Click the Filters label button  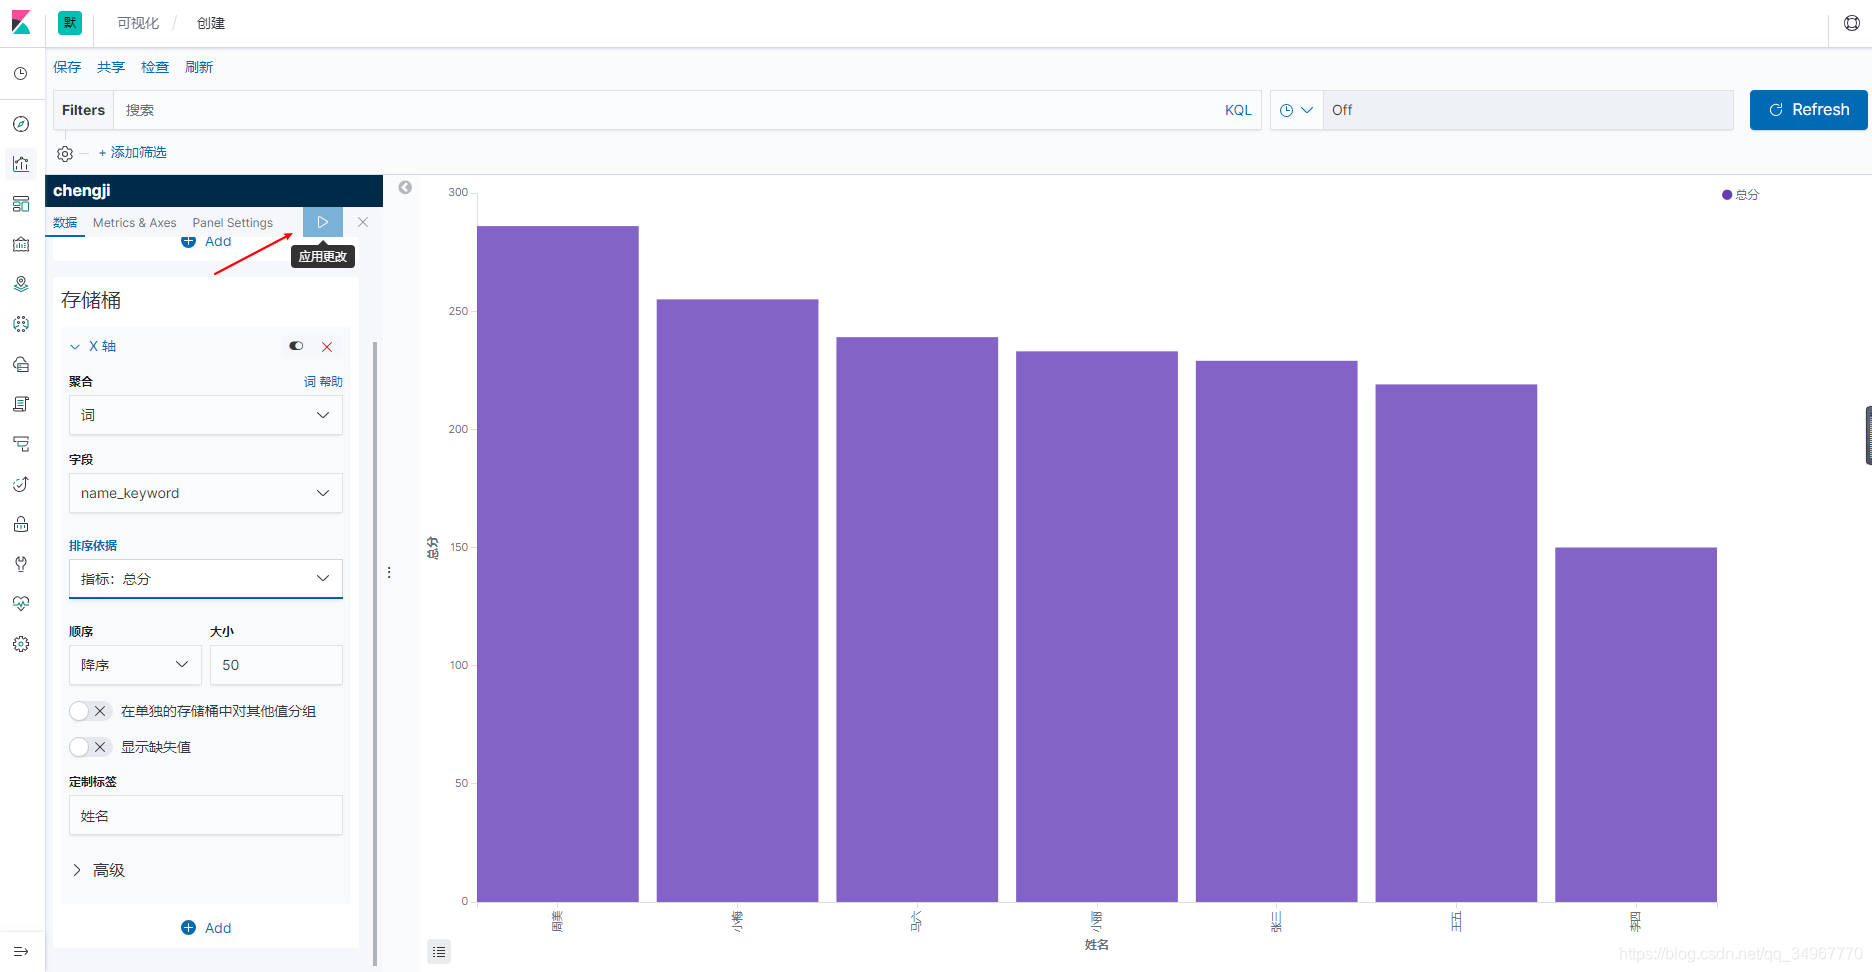83,110
